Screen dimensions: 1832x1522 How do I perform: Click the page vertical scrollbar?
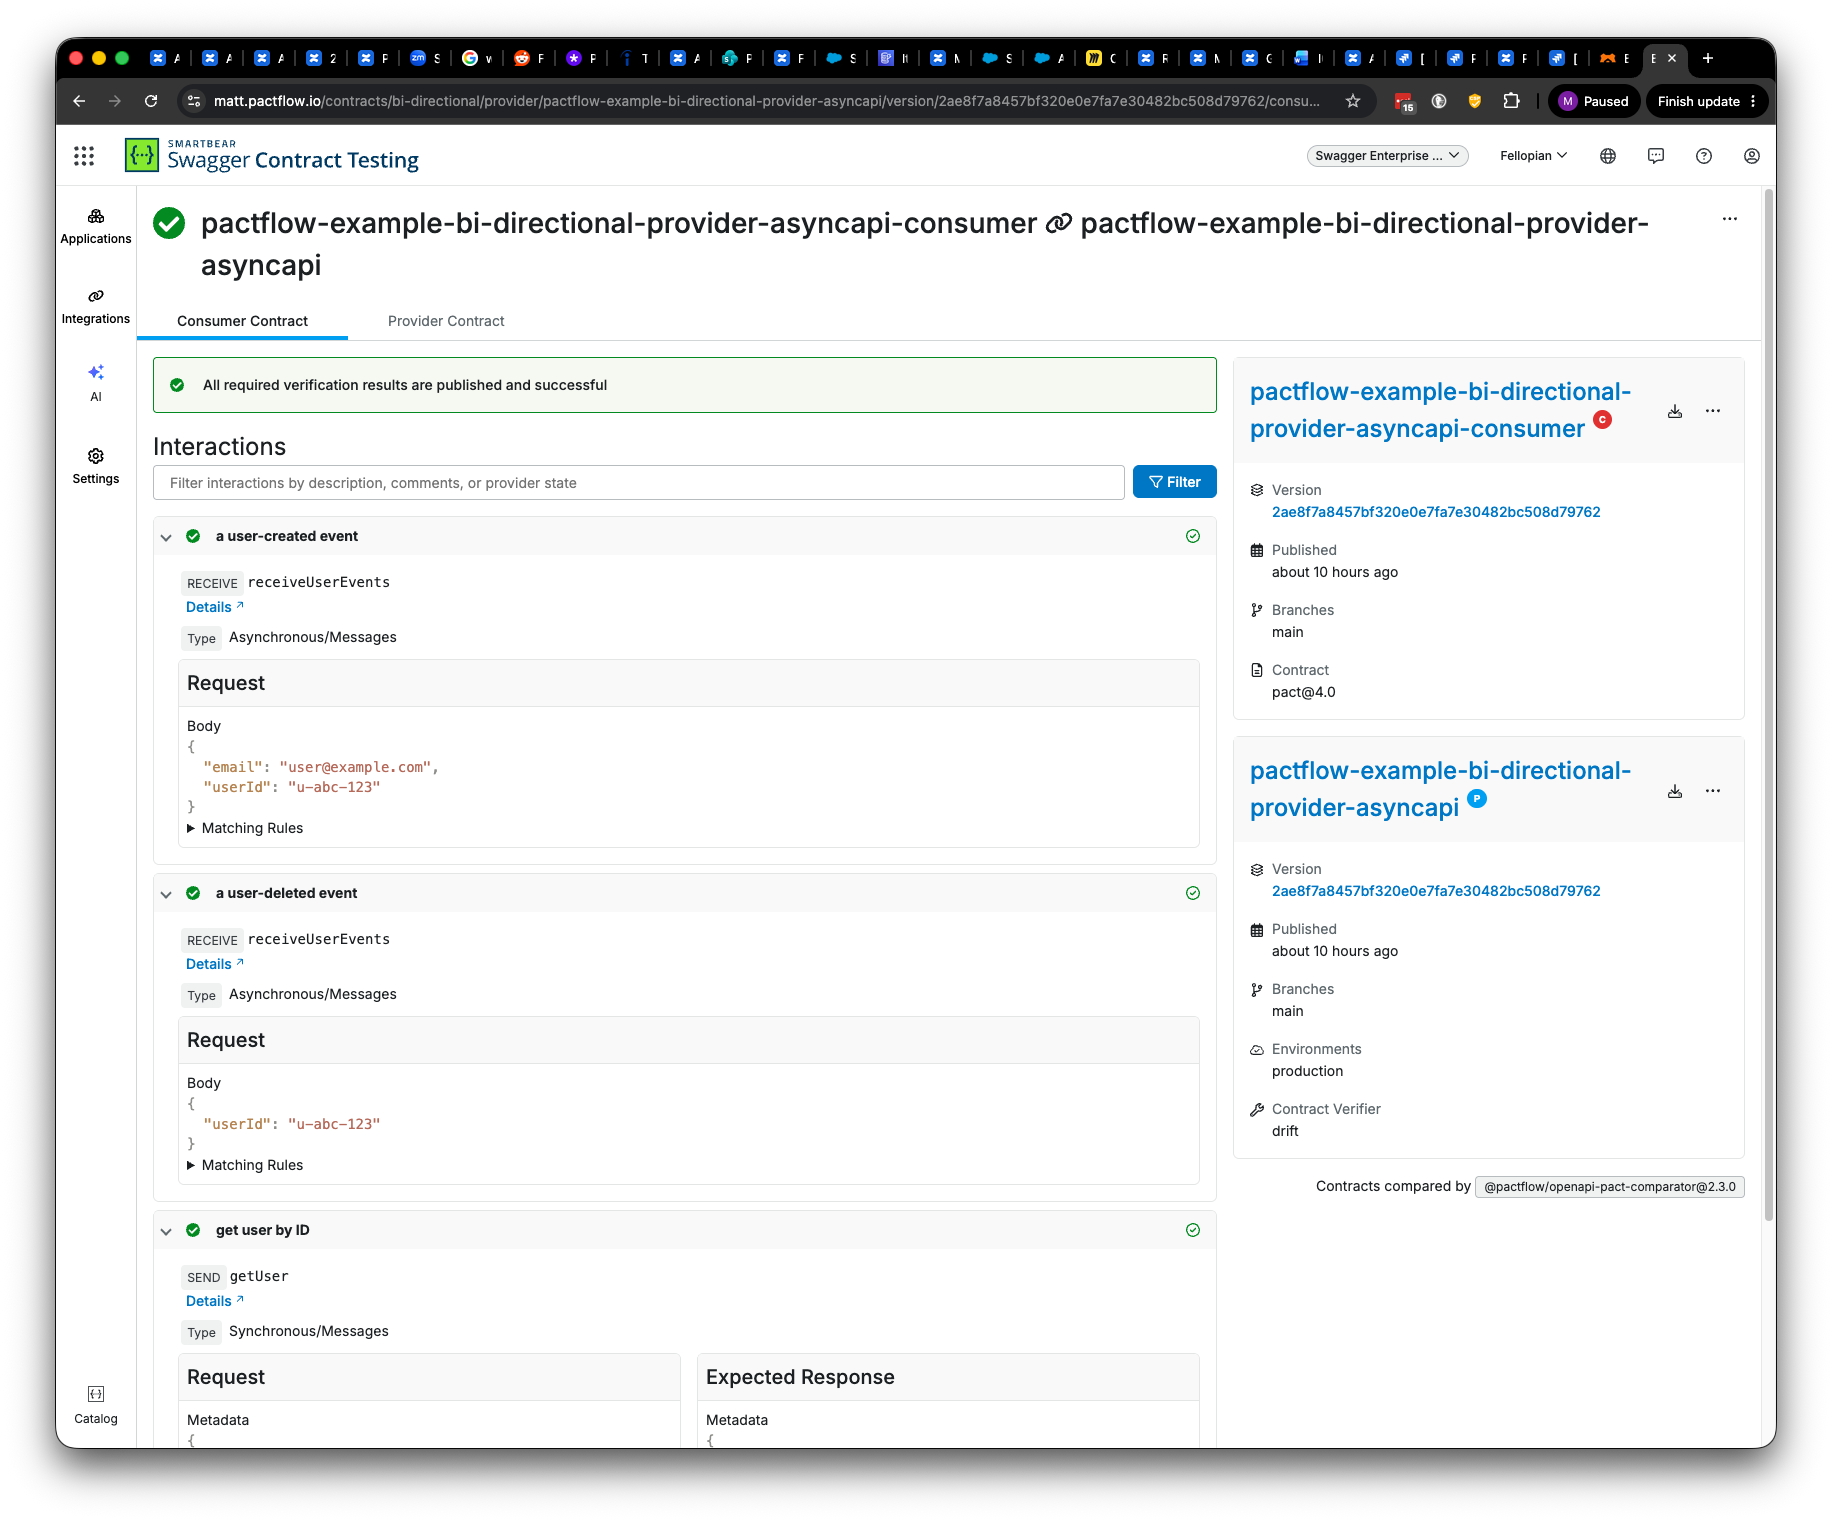point(1769,704)
